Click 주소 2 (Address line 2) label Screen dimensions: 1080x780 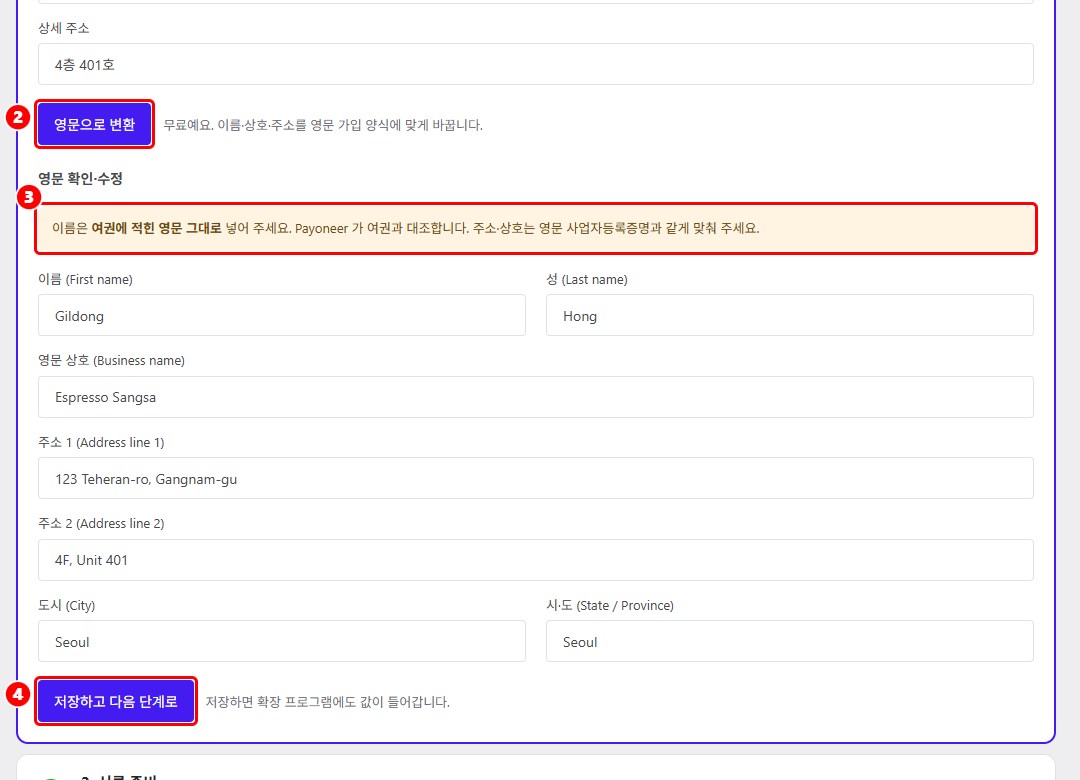pos(101,524)
